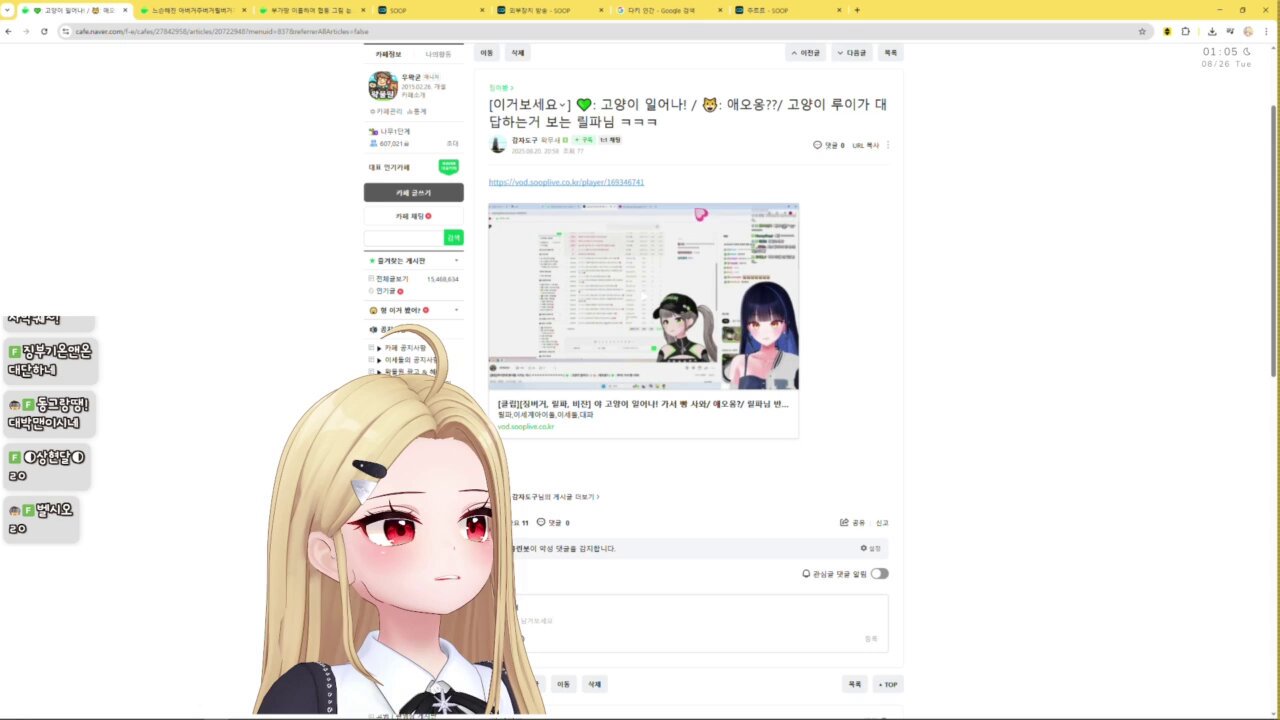Close the Google 검색 browser tab
The width and height of the screenshot is (1280, 720).
(x=719, y=10)
